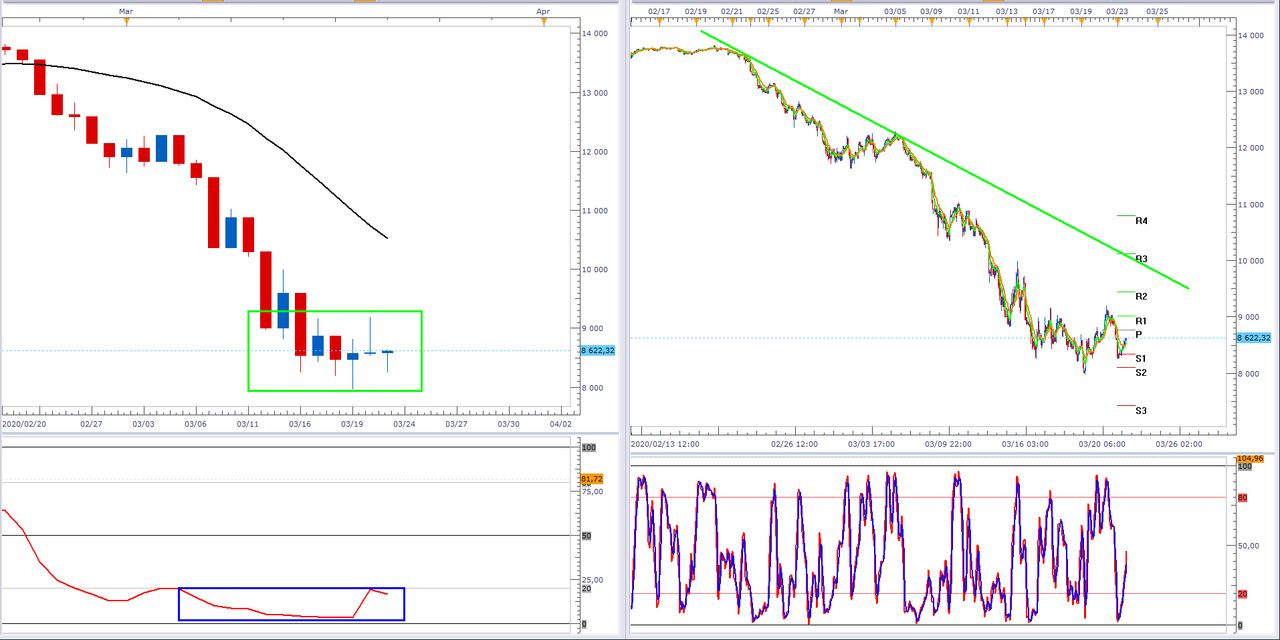
Task: Select the 03/09 22:00 time label
Action: tap(948, 443)
